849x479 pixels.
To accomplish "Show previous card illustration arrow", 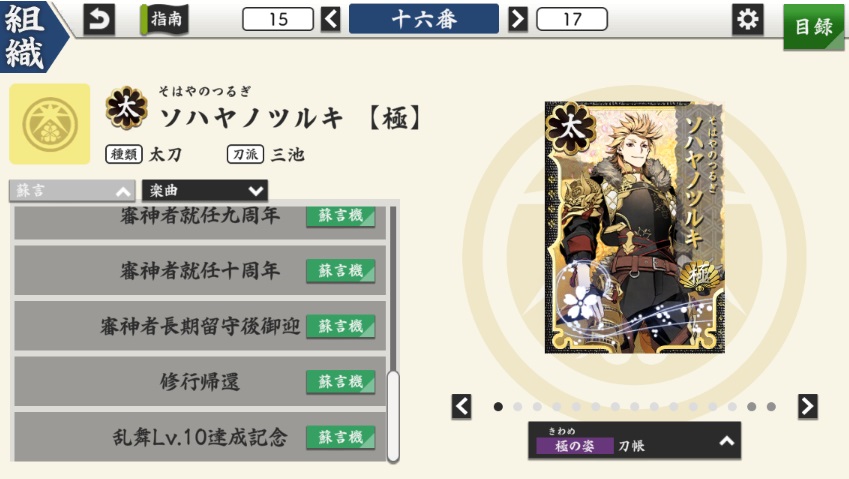I will click(461, 406).
